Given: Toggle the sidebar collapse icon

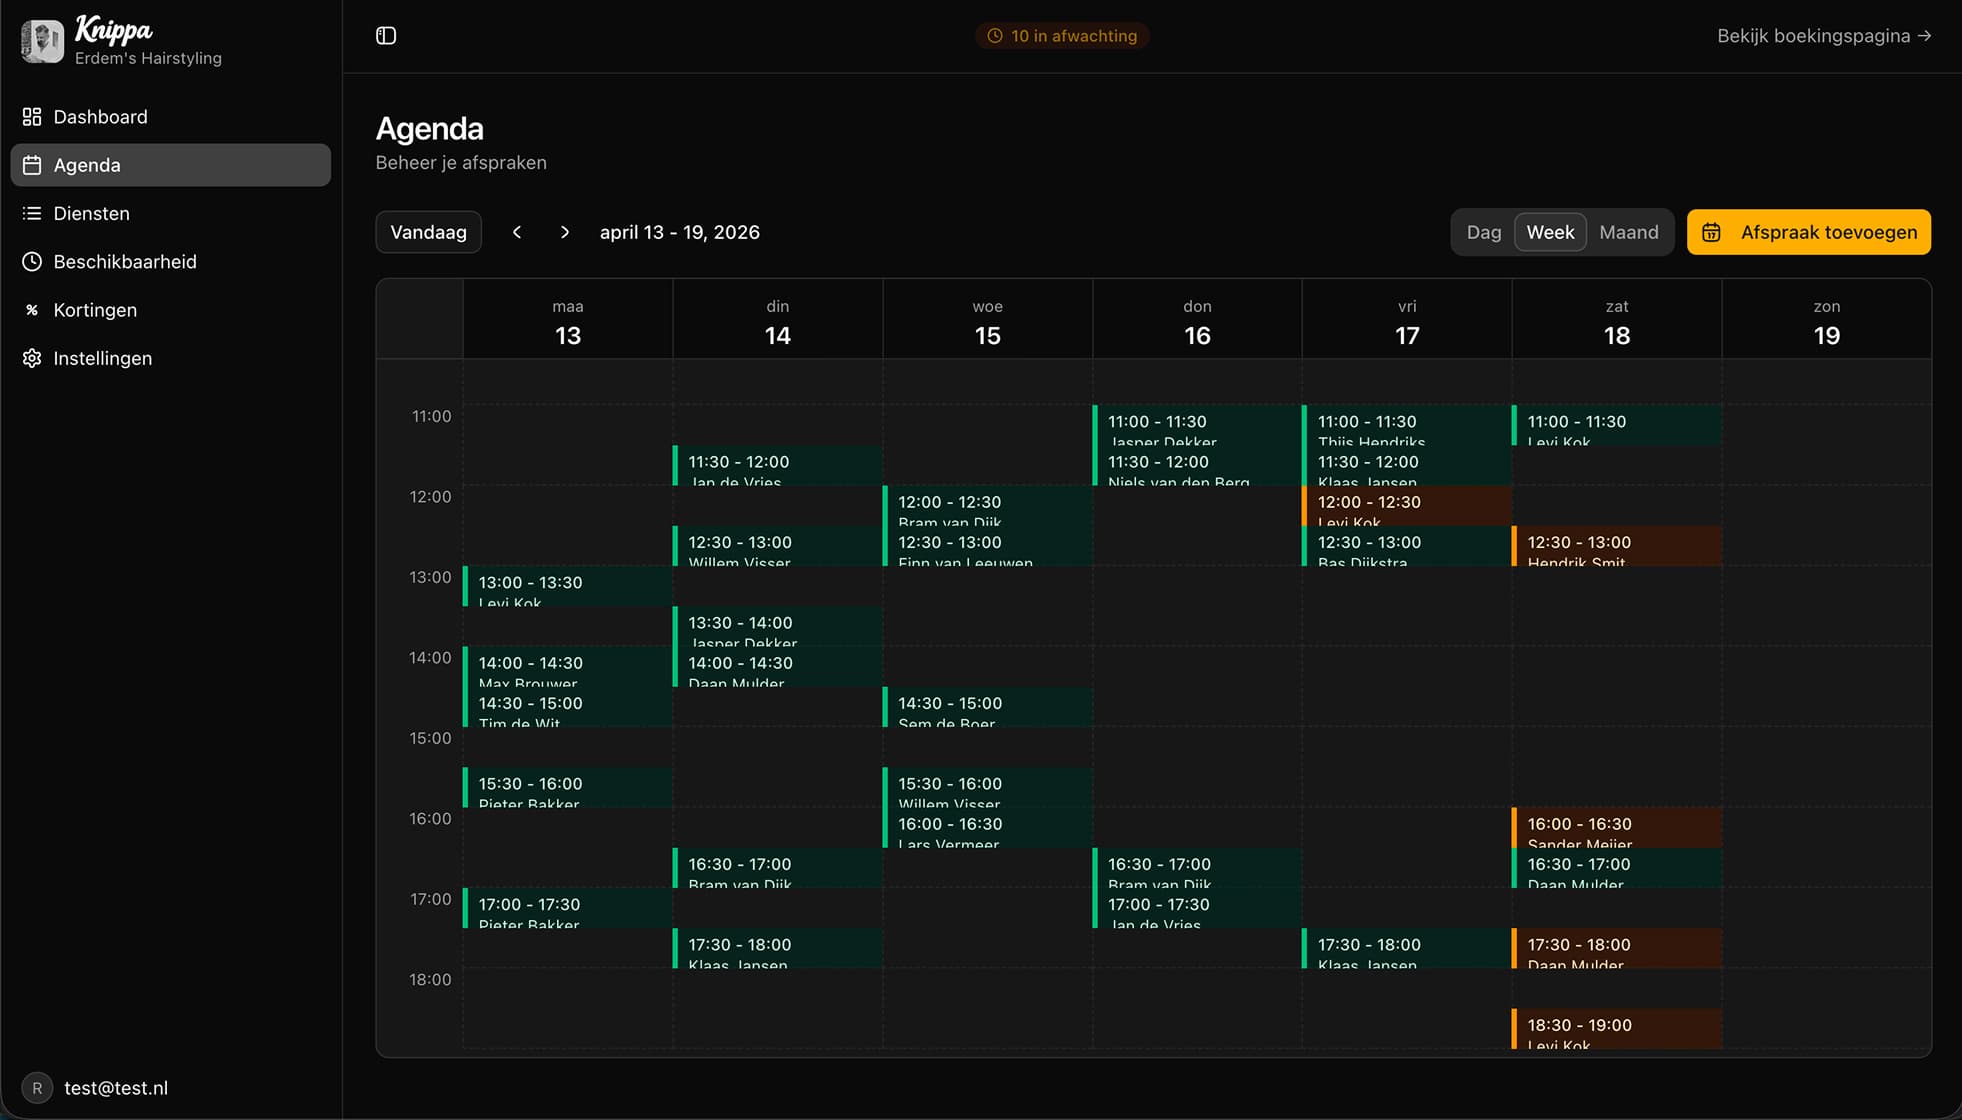Looking at the screenshot, I should click(386, 36).
